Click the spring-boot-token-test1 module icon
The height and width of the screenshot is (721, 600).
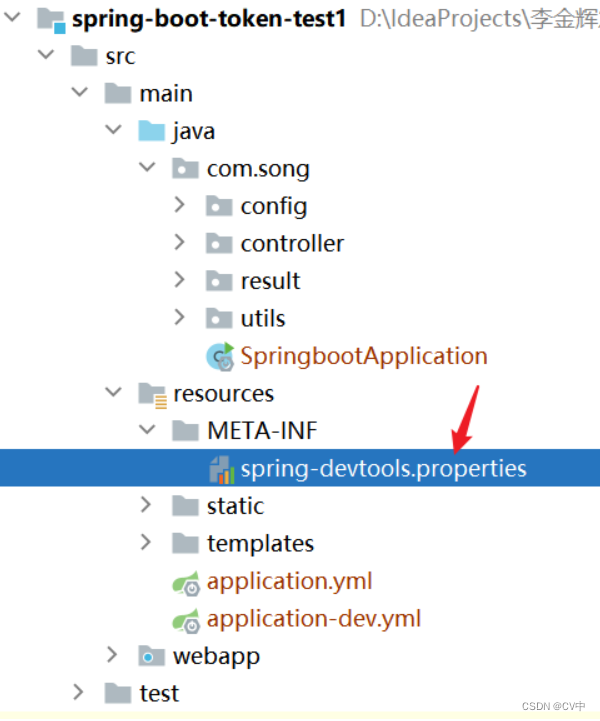[x=51, y=21]
